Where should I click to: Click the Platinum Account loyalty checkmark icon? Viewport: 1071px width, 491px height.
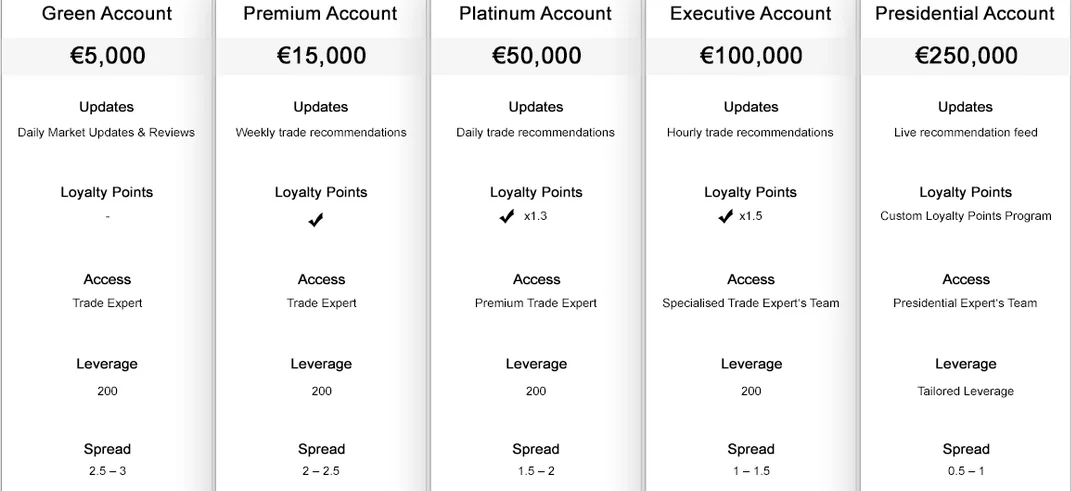coord(506,216)
